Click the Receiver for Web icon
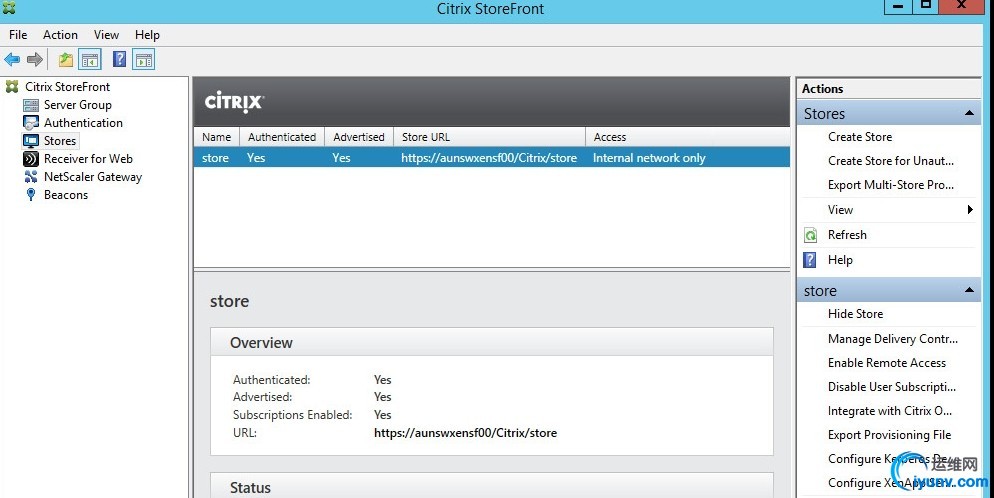The height and width of the screenshot is (498, 994). pyautogui.click(x=30, y=158)
